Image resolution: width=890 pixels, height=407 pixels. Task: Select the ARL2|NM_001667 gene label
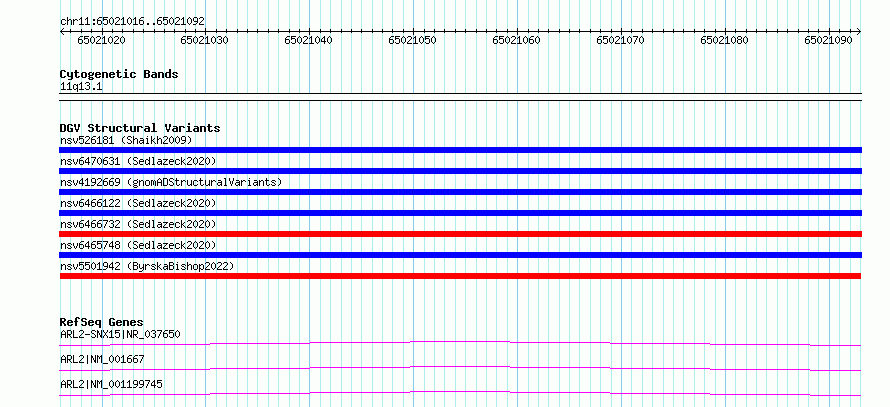point(102,359)
